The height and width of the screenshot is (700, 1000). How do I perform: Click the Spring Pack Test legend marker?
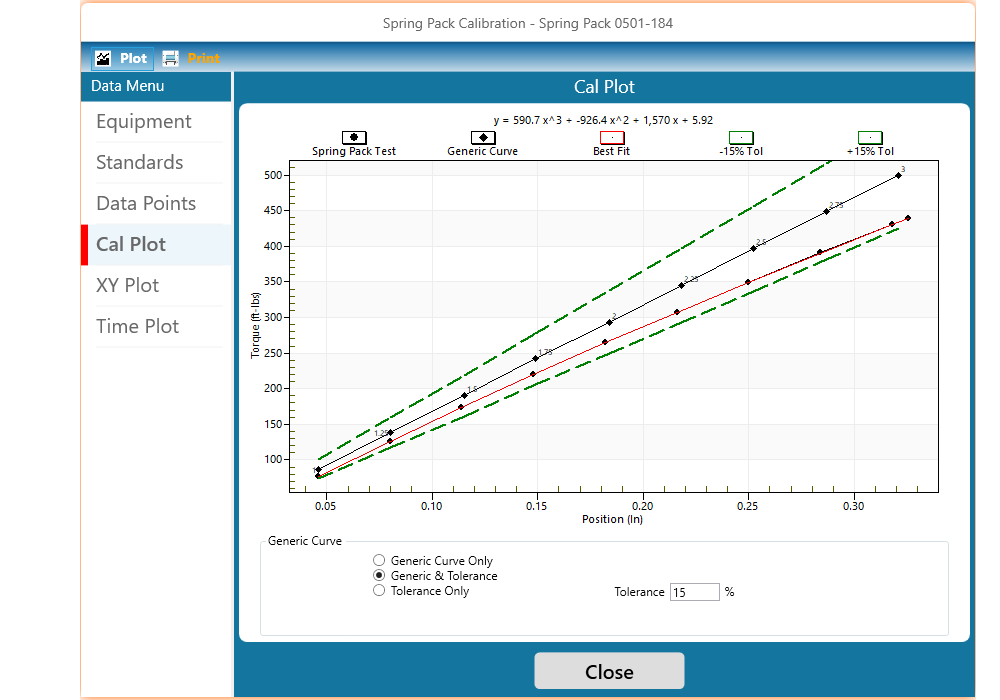[354, 138]
